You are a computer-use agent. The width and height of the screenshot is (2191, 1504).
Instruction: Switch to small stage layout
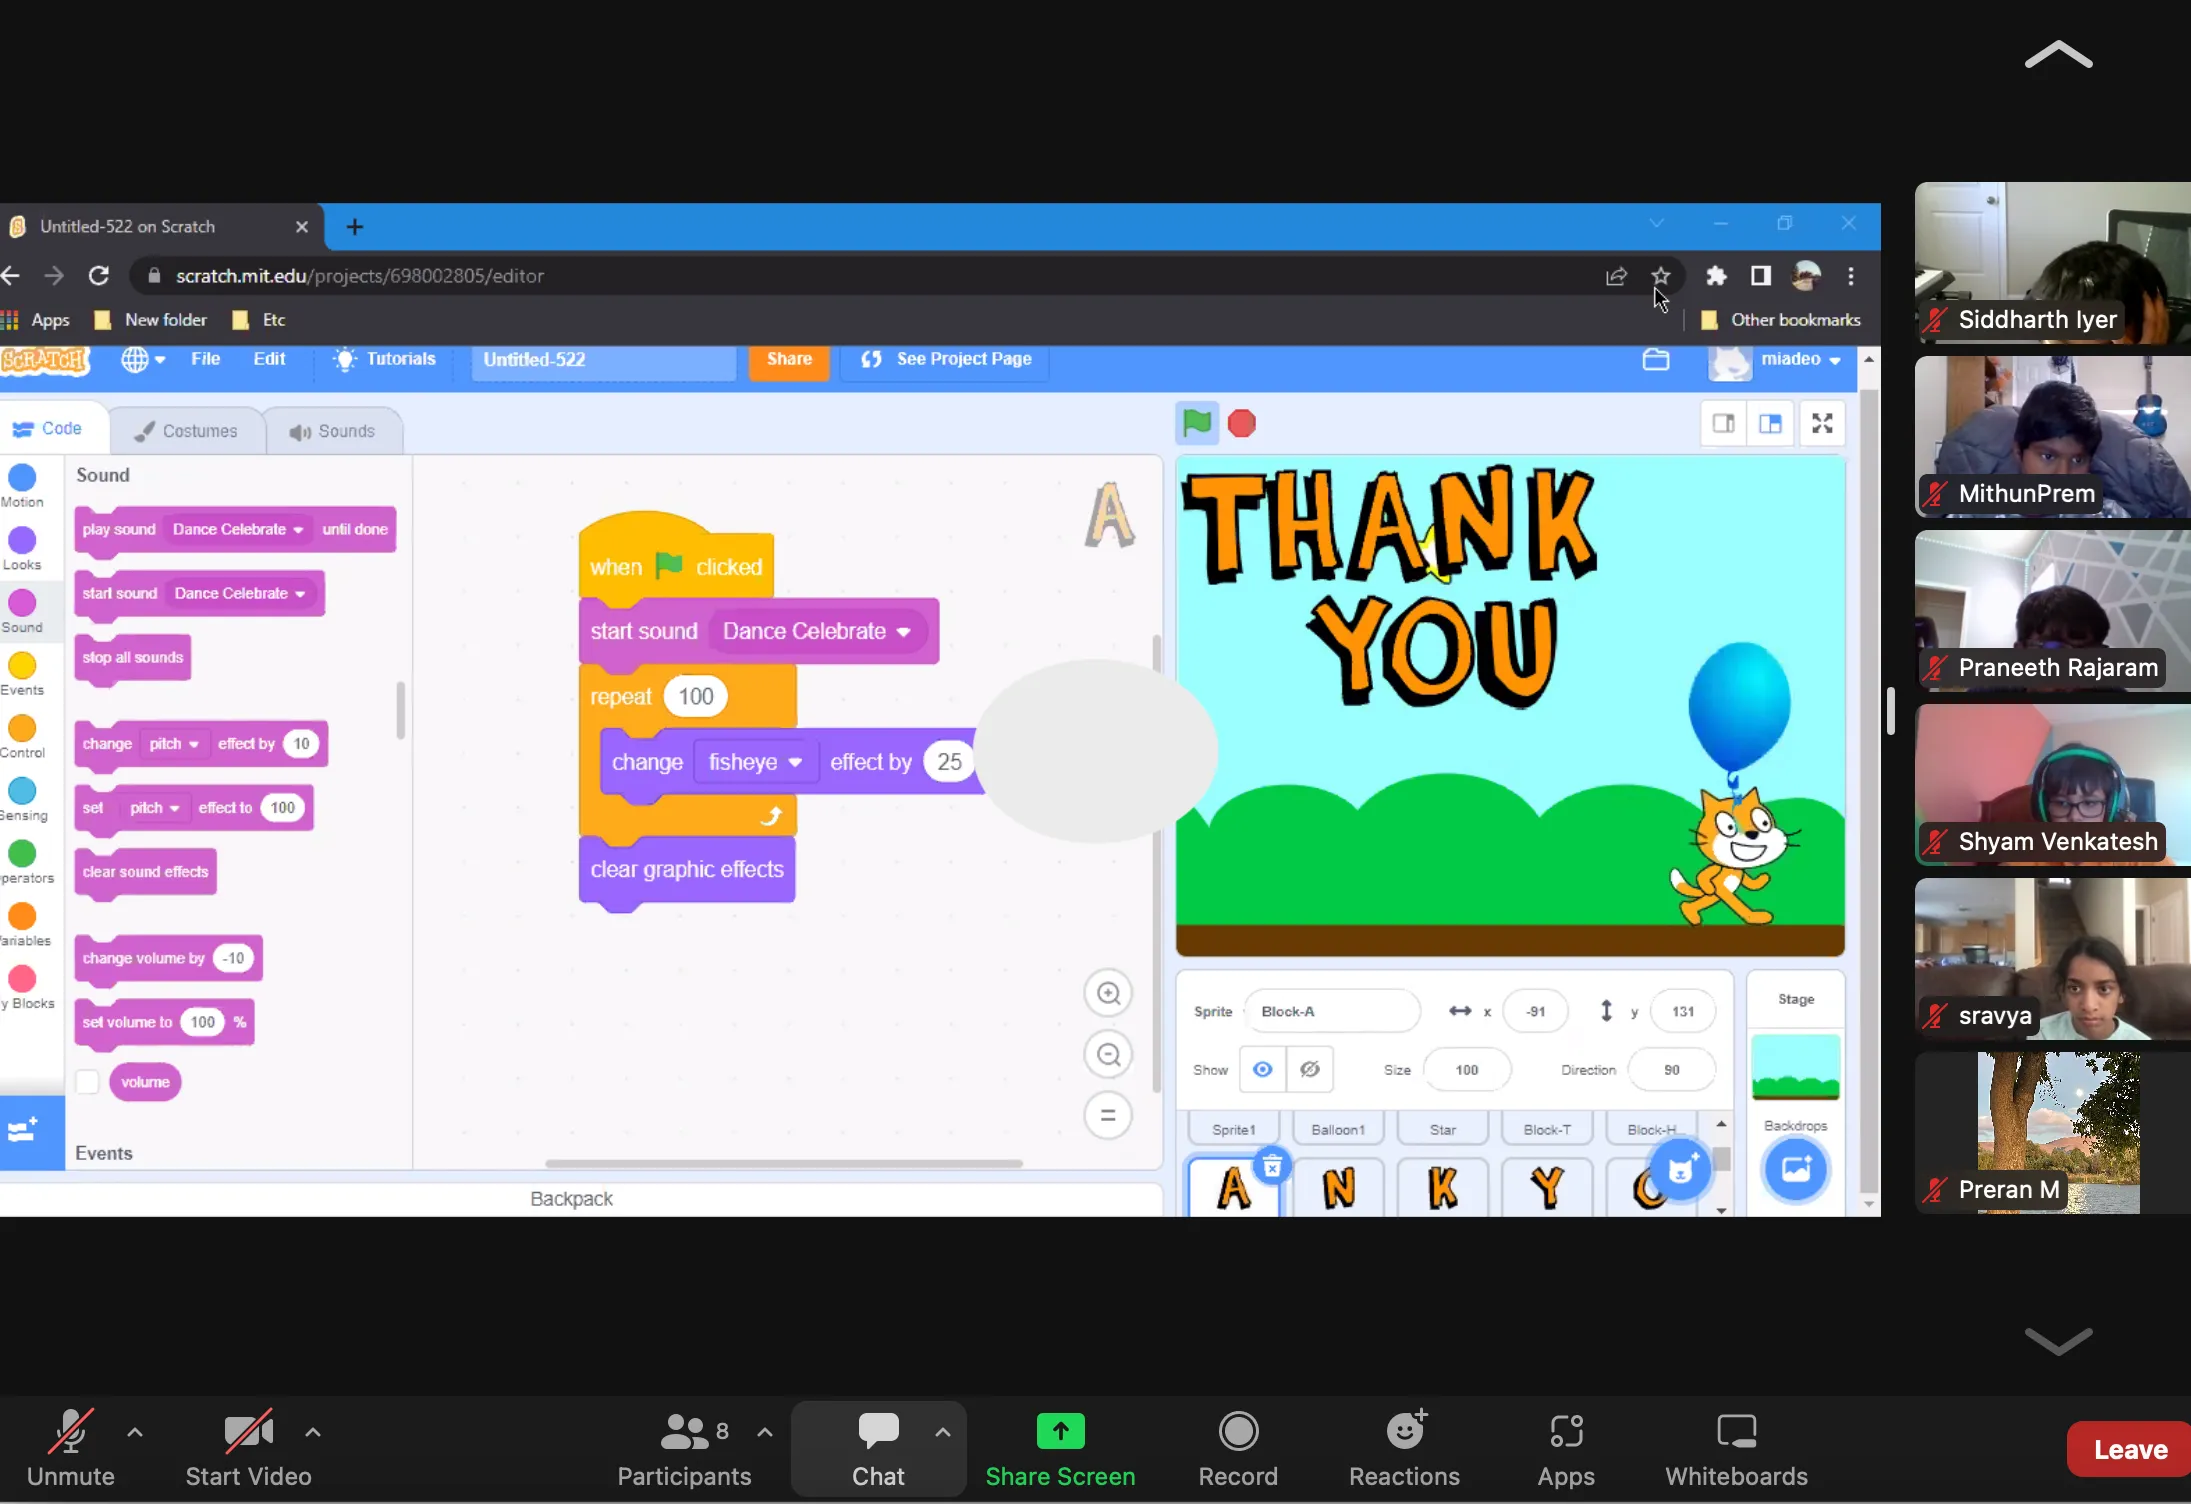(1723, 423)
